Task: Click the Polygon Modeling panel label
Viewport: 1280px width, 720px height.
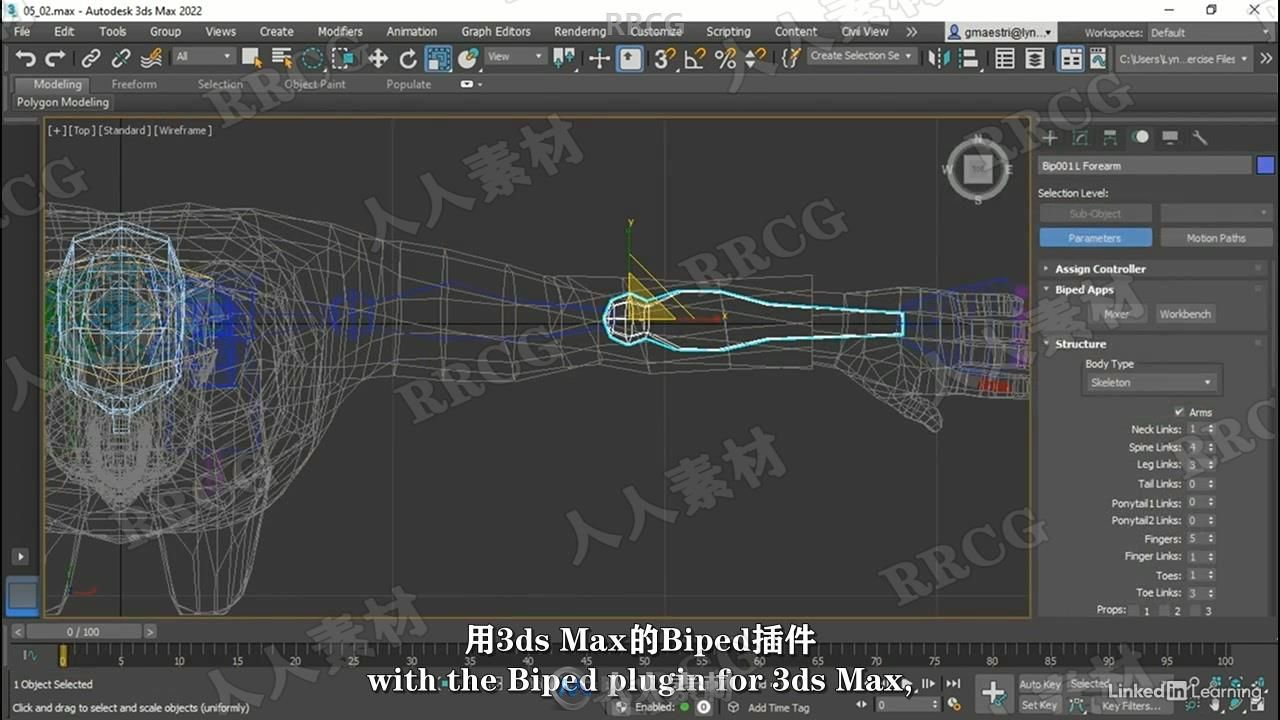Action: click(62, 102)
